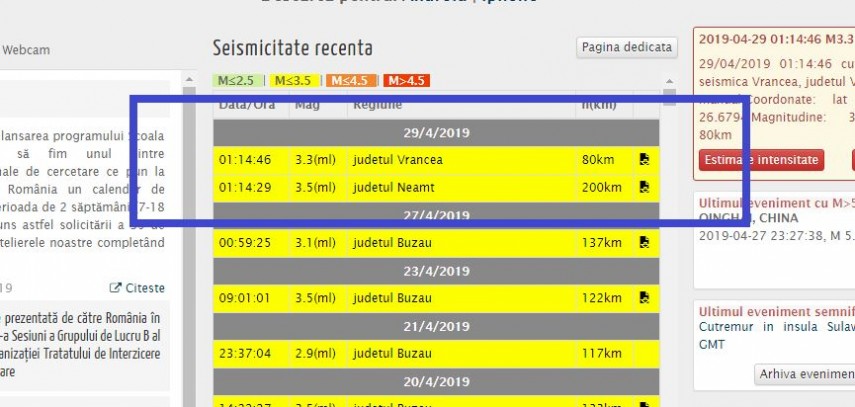Viewport: 855px width, 407px height.
Task: Filter by the green M≤2.5 magnitude badge
Action: pos(238,80)
